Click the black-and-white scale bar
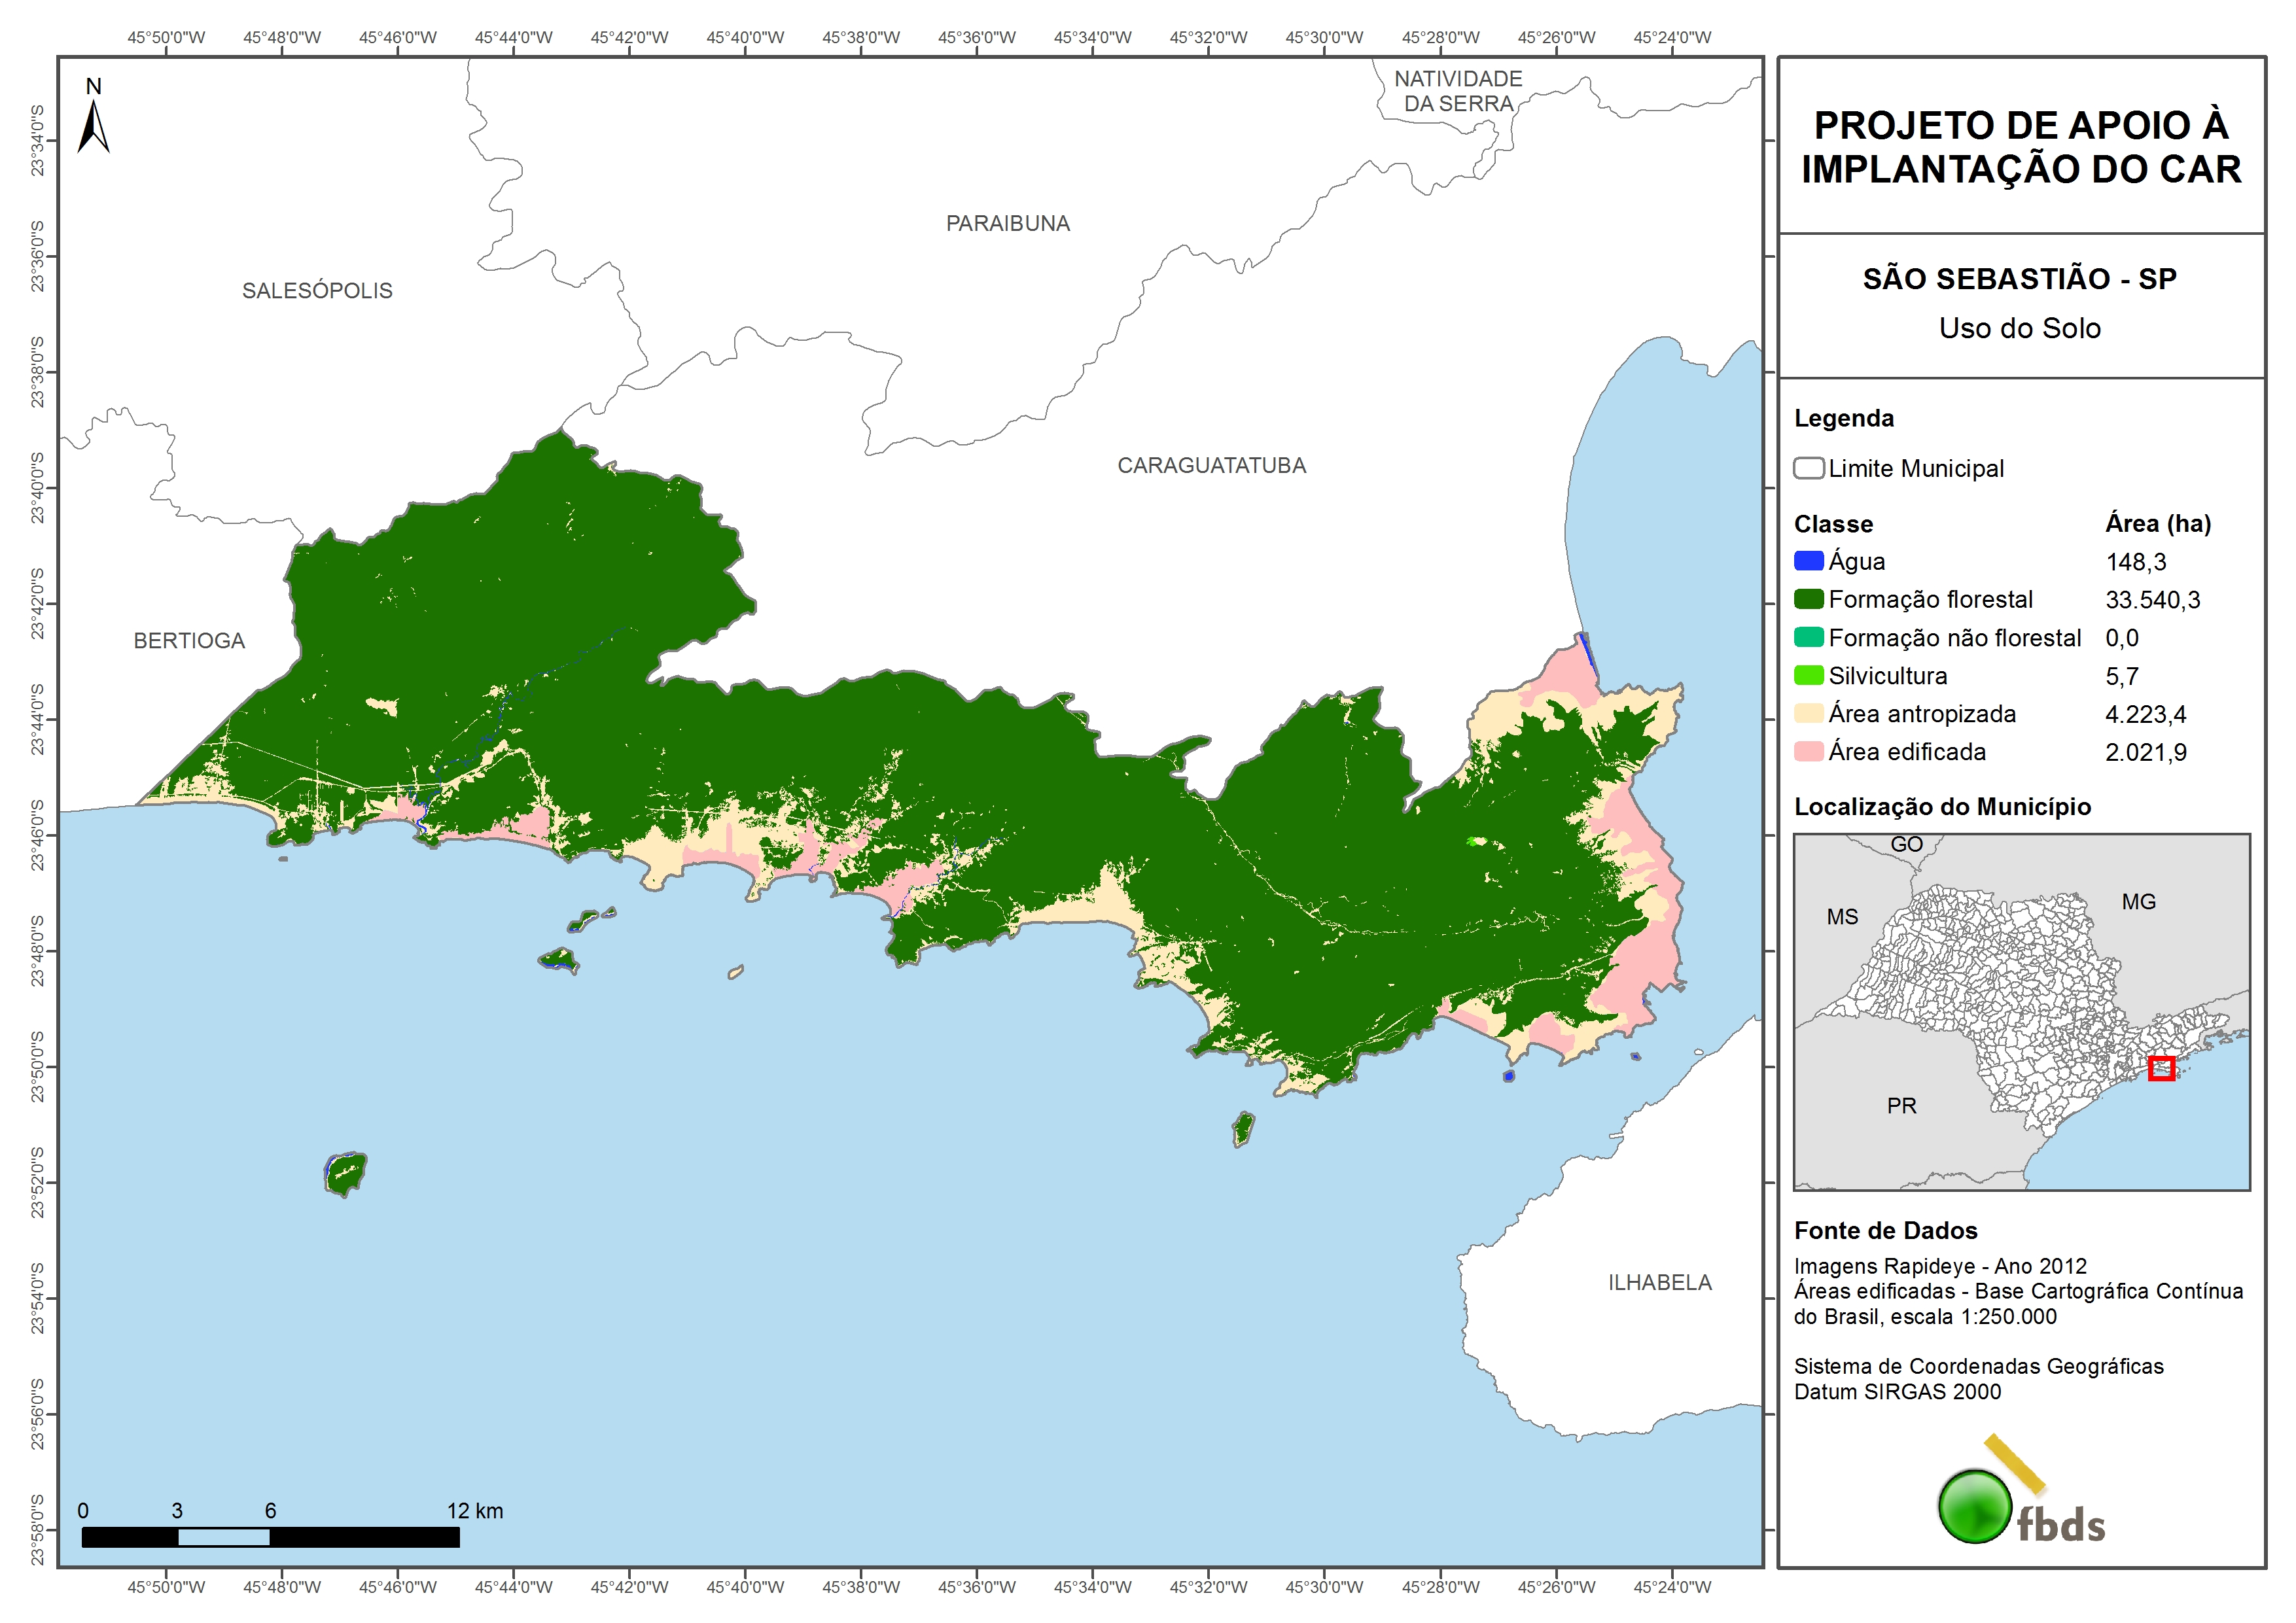Viewport: 2296px width, 1623px height. click(x=270, y=1537)
